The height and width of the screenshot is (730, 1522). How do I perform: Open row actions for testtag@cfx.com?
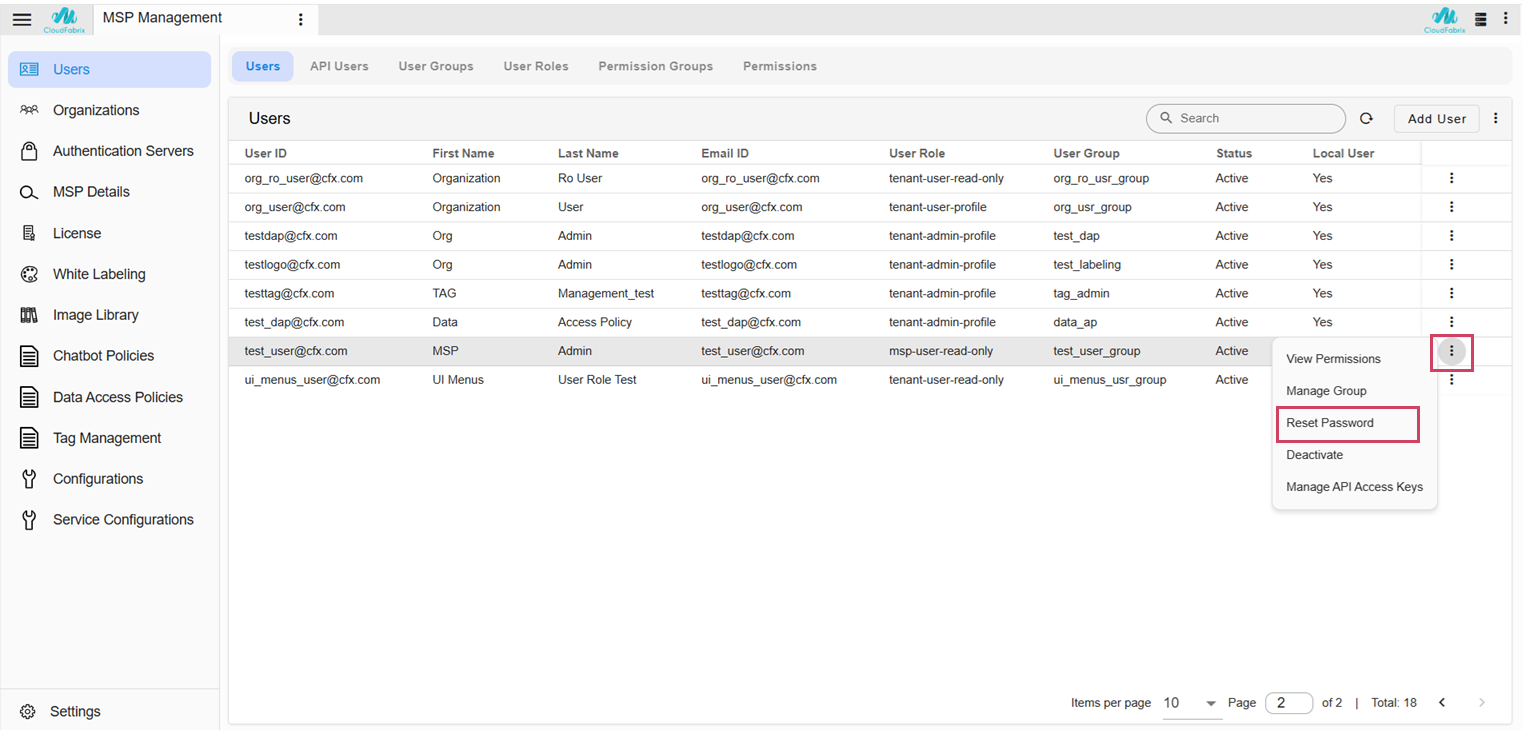pos(1451,293)
